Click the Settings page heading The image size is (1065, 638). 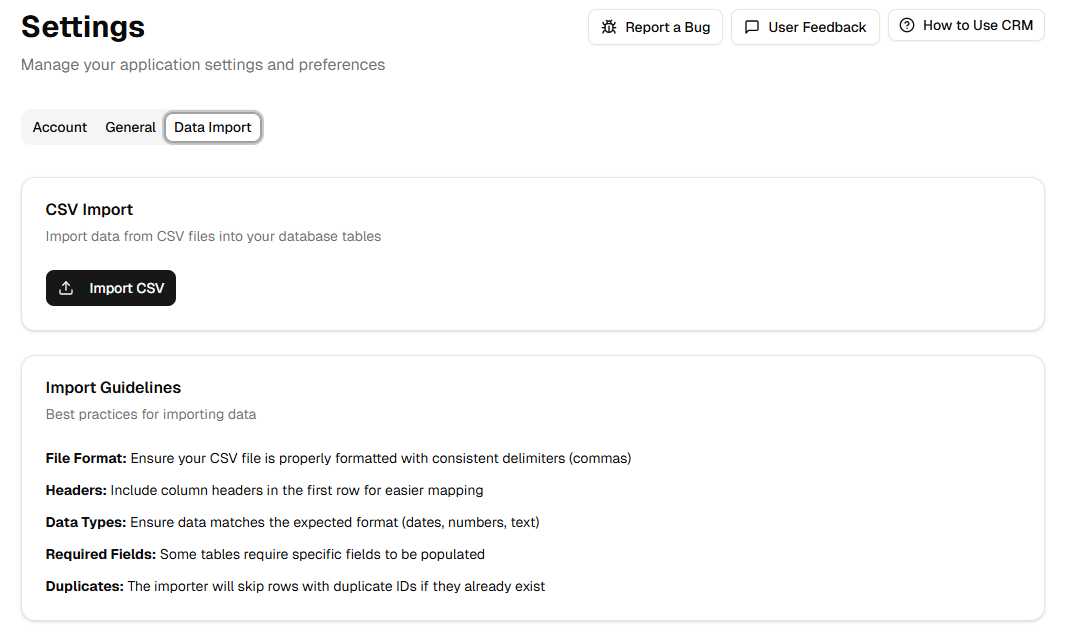[x=83, y=27]
